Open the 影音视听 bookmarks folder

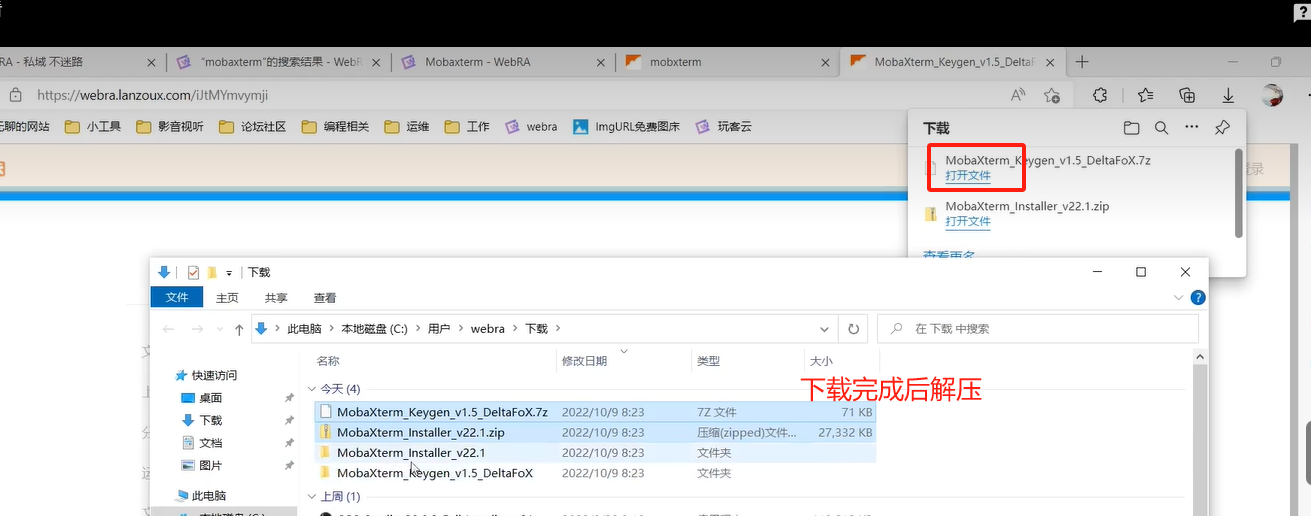170,127
